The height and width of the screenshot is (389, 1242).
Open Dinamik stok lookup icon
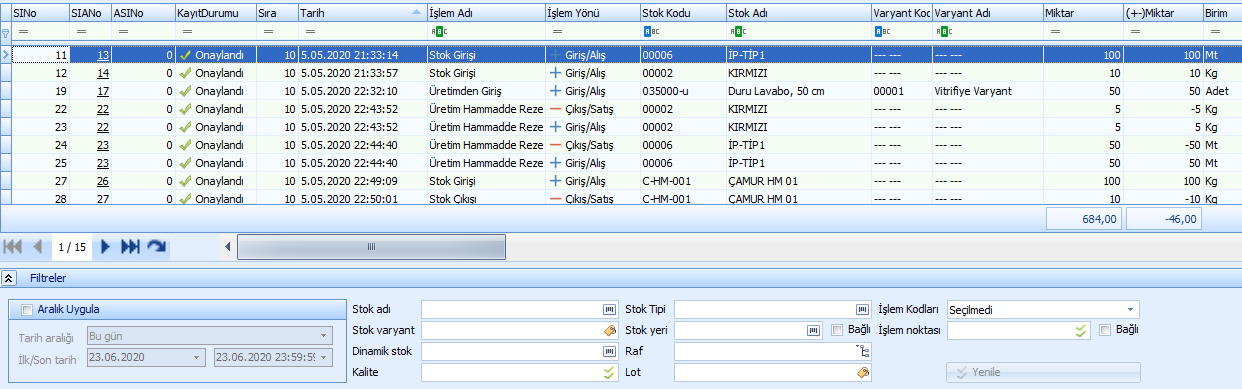pos(609,351)
